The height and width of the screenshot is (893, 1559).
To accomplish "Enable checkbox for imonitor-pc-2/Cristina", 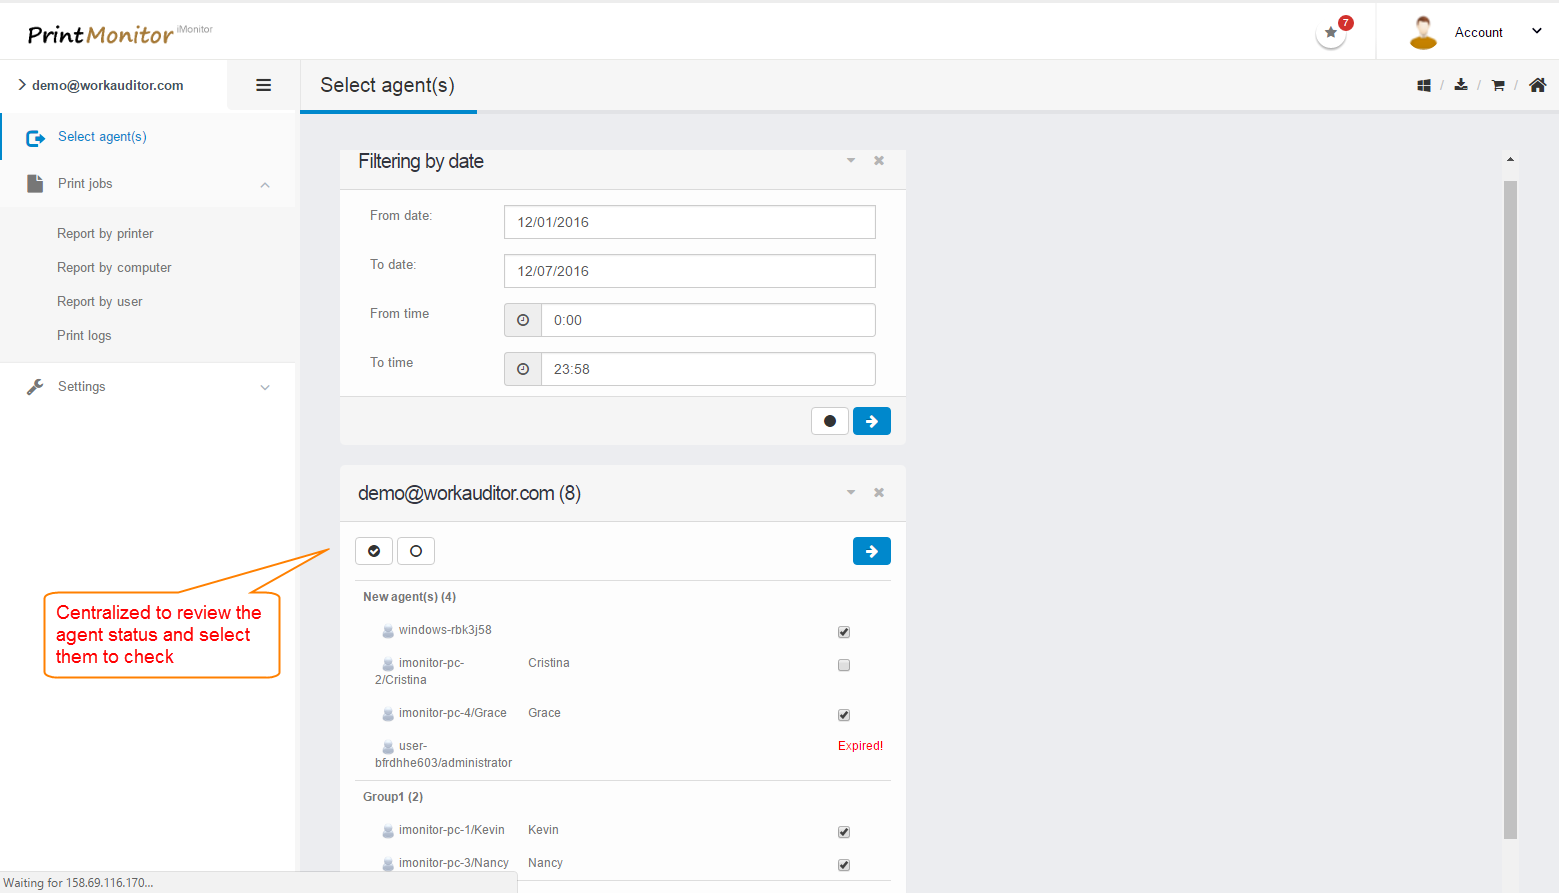I will click(x=844, y=665).
